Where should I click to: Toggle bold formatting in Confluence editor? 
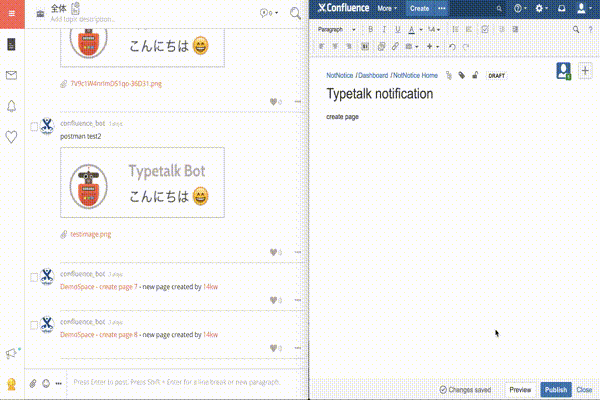click(370, 29)
